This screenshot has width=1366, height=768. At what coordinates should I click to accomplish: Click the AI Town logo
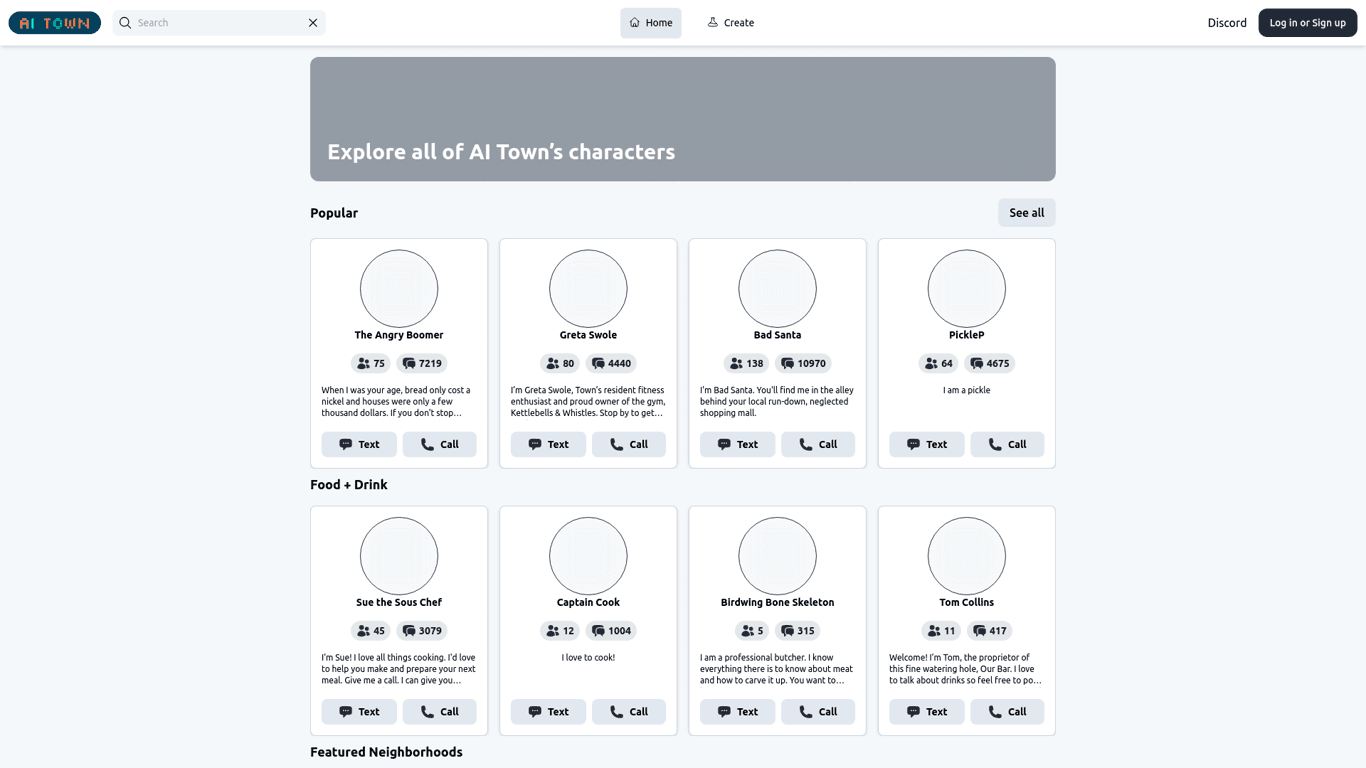(x=55, y=22)
